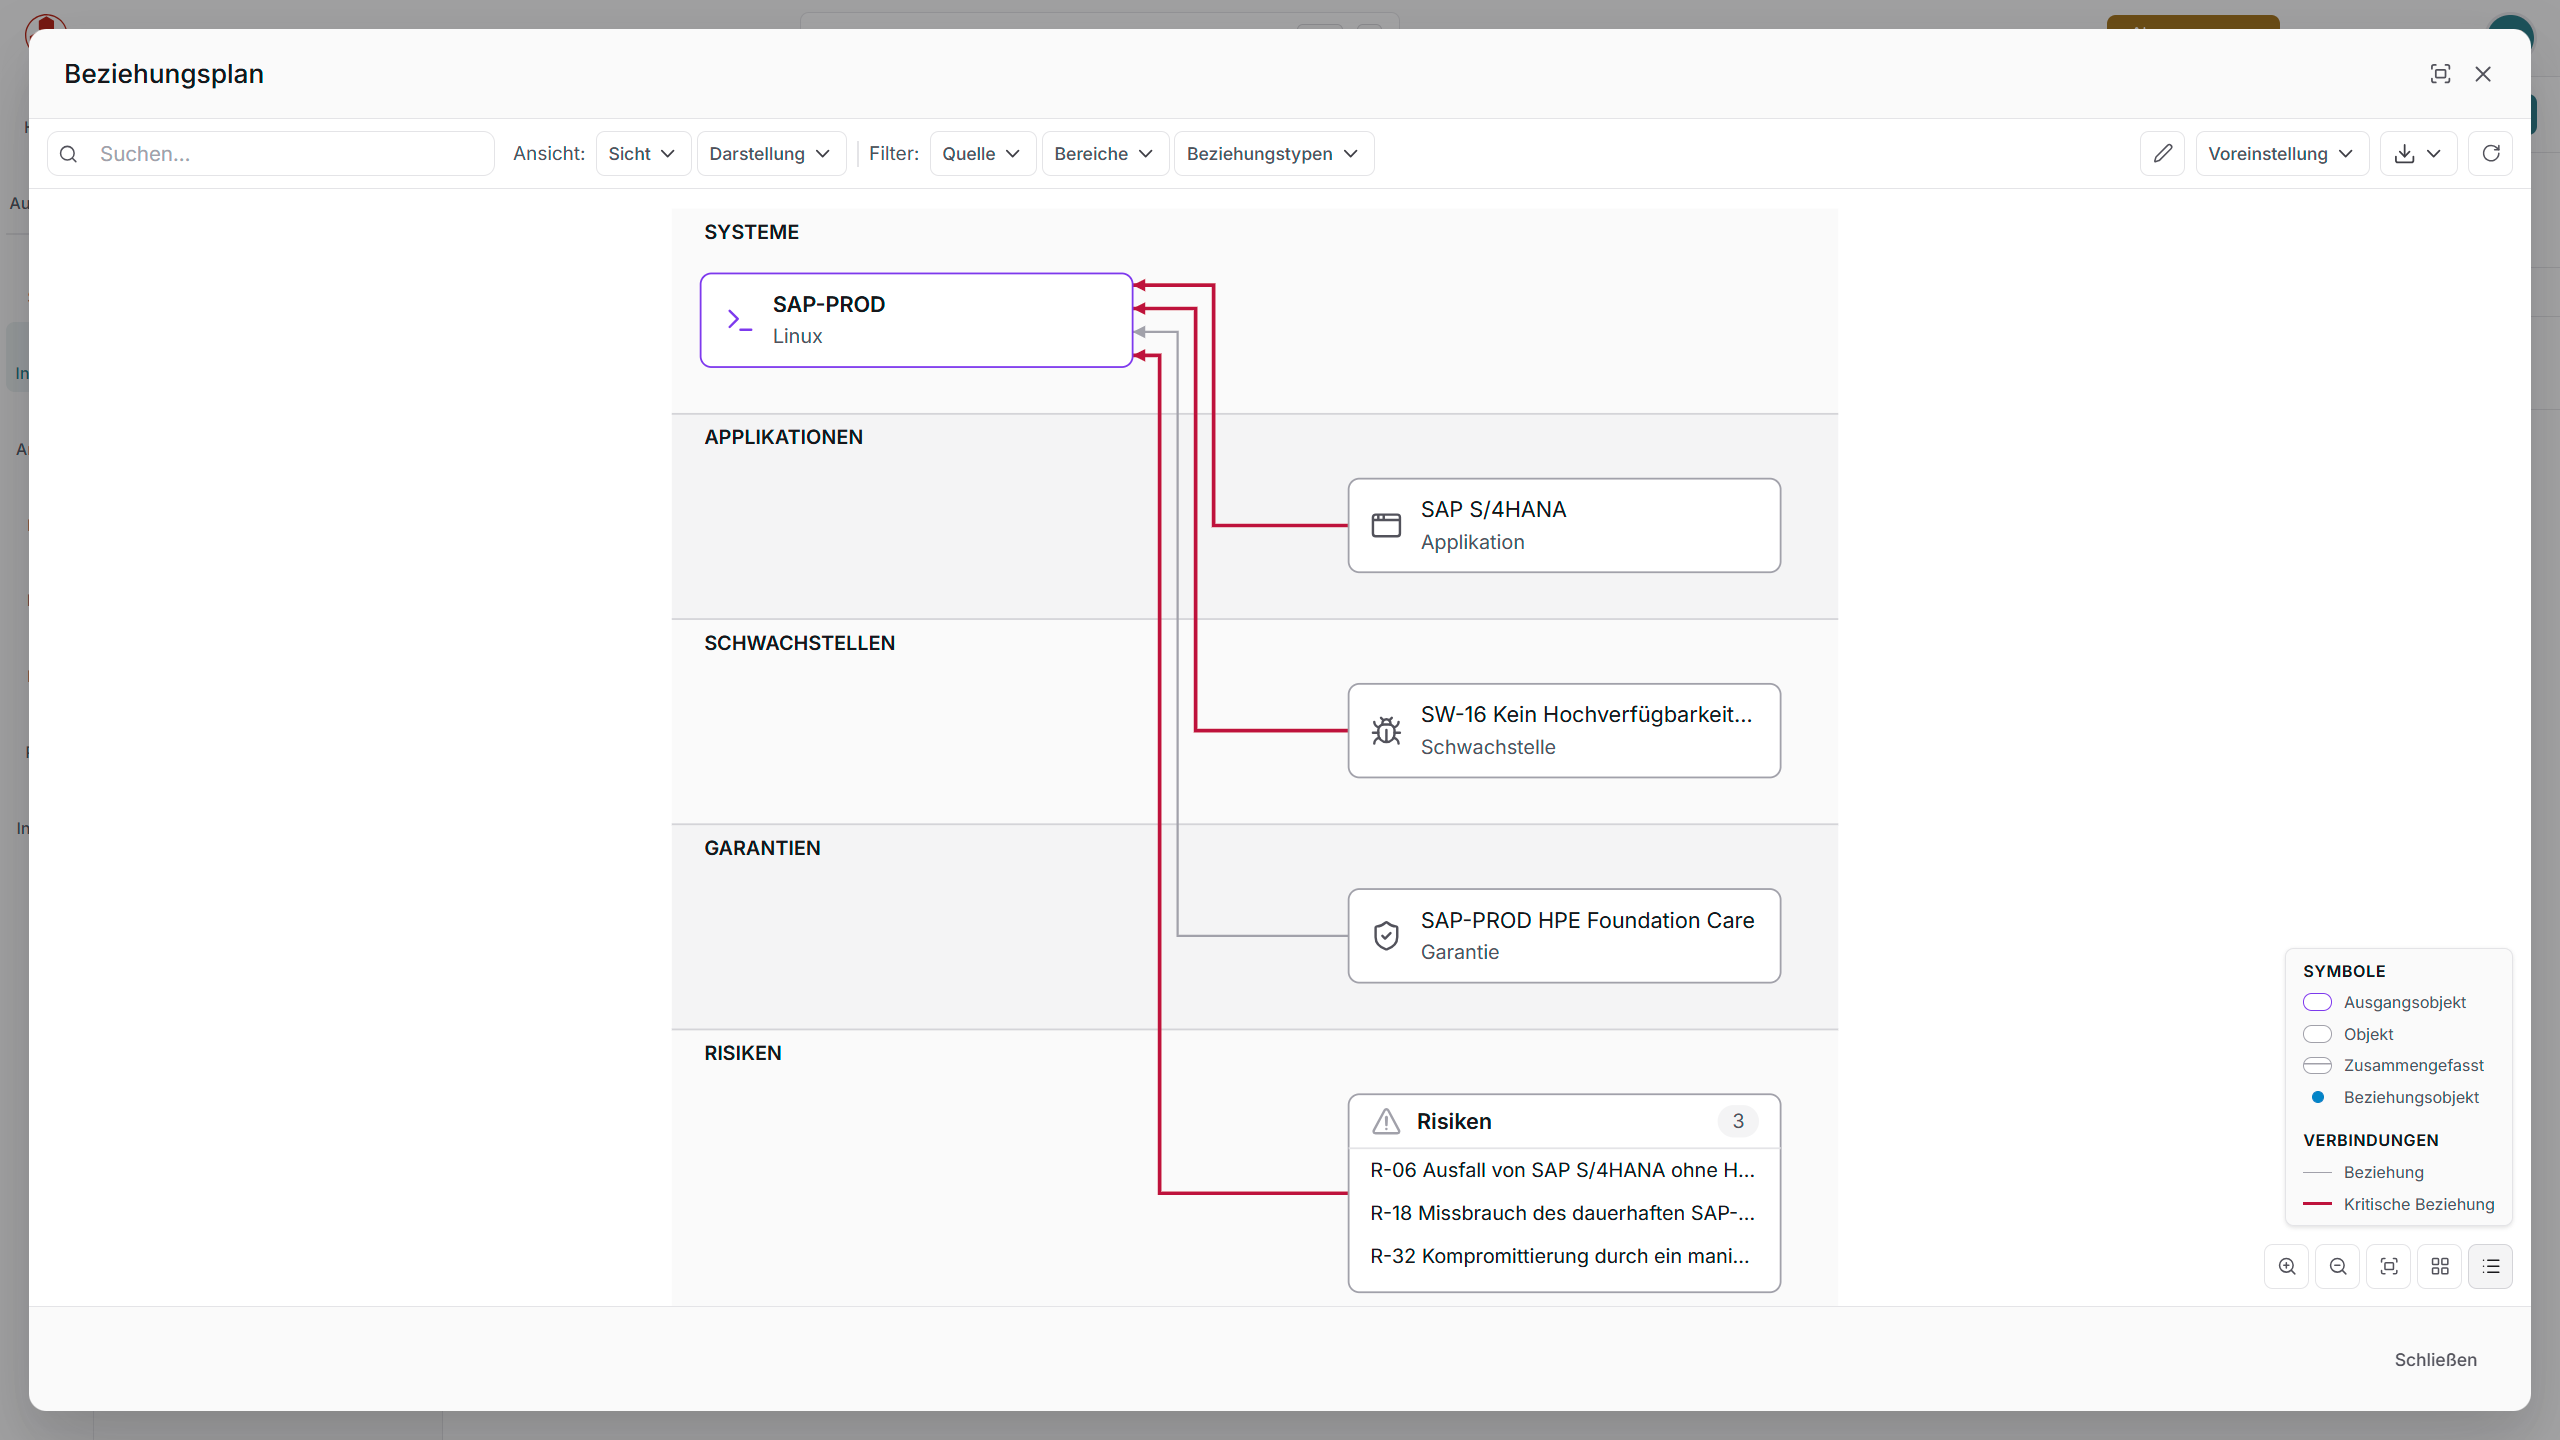2560x1440 pixels.
Task: Open risk R-32 Kompromittierung durch ein mani
Action: click(1562, 1256)
